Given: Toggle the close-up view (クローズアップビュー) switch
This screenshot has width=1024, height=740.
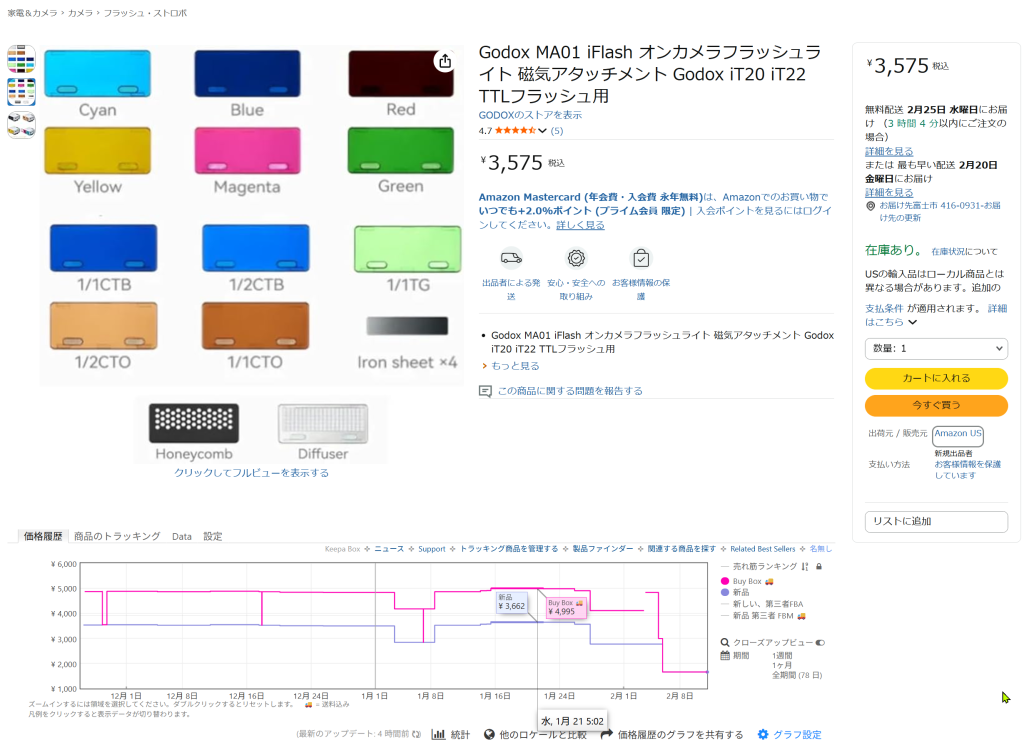Looking at the screenshot, I should pos(820,643).
